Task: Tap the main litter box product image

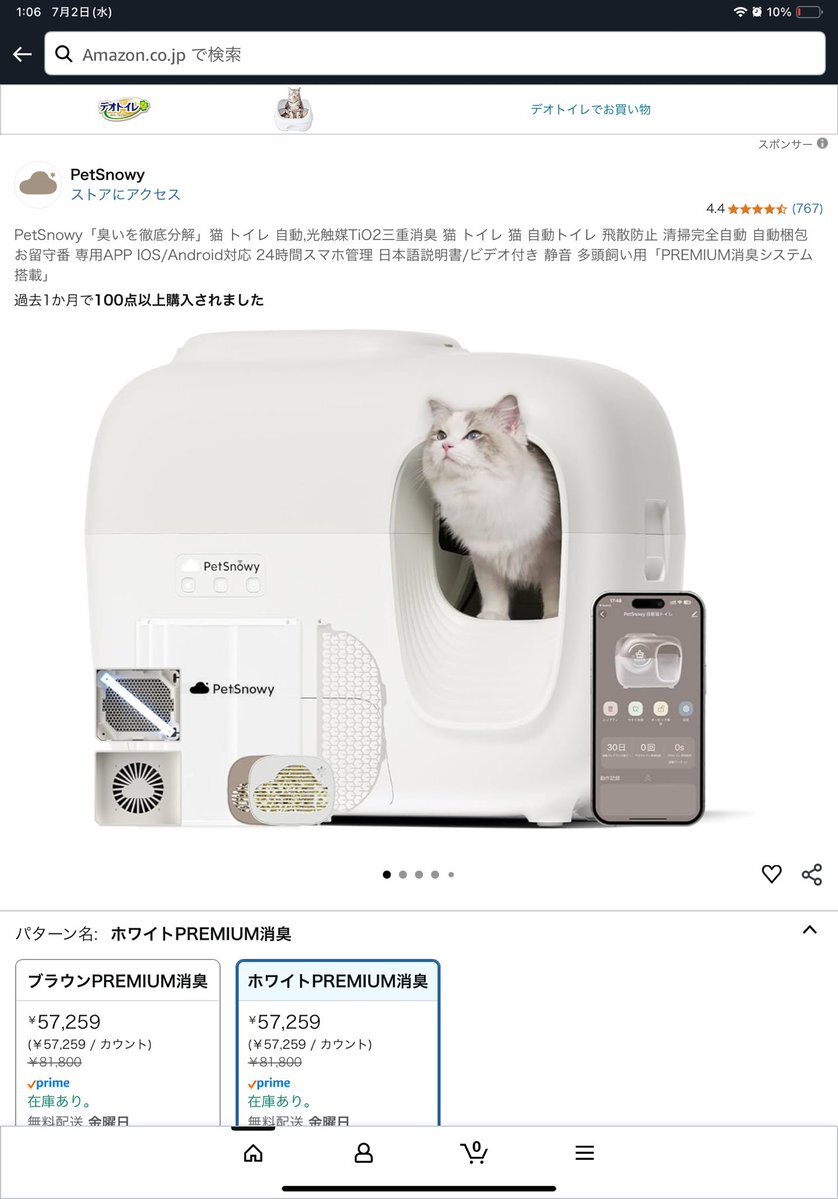Action: coord(395,579)
